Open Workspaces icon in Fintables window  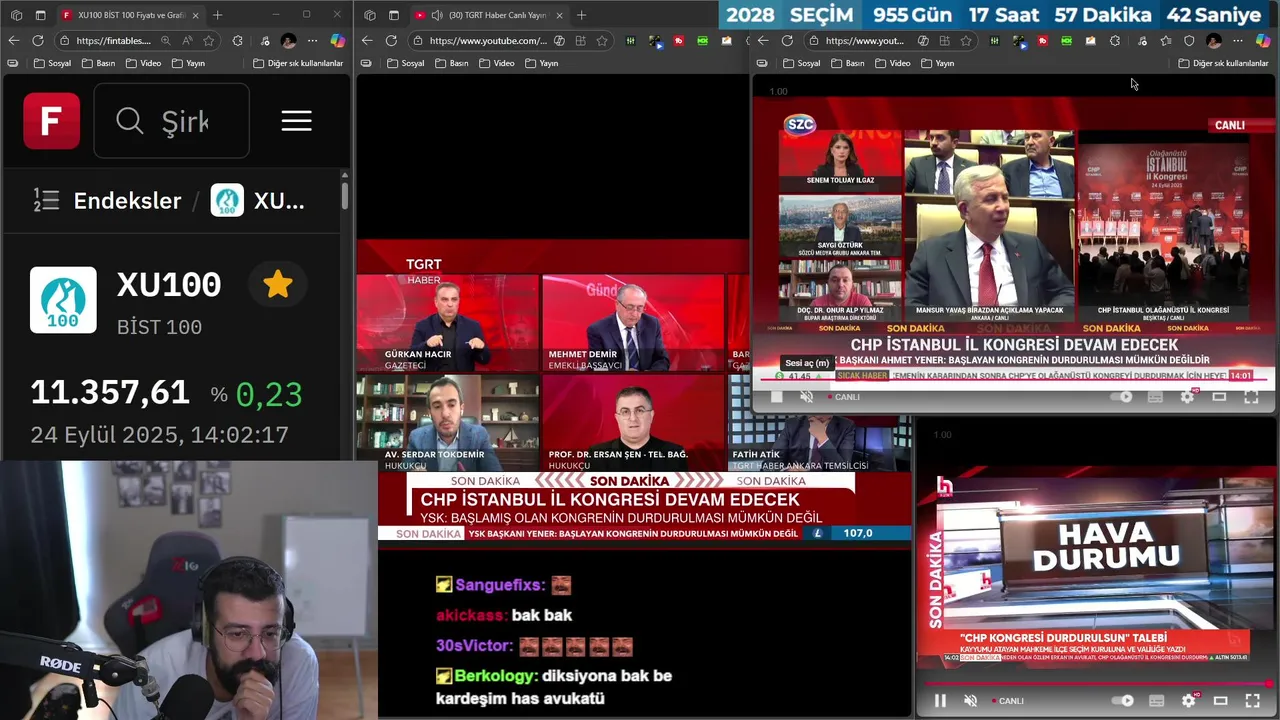[x=15, y=15]
